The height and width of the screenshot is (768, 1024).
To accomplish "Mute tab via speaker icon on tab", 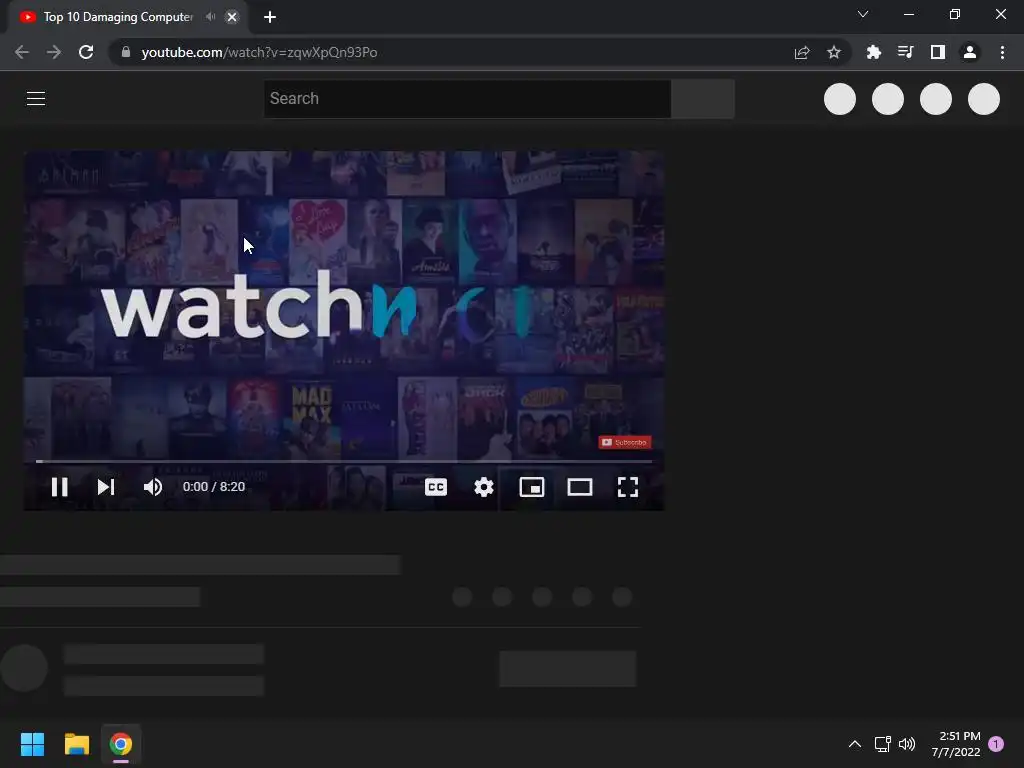I will [210, 17].
